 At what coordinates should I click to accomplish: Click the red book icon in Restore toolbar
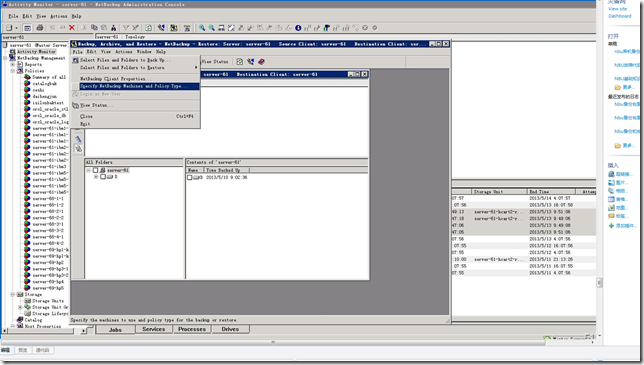click(x=261, y=62)
